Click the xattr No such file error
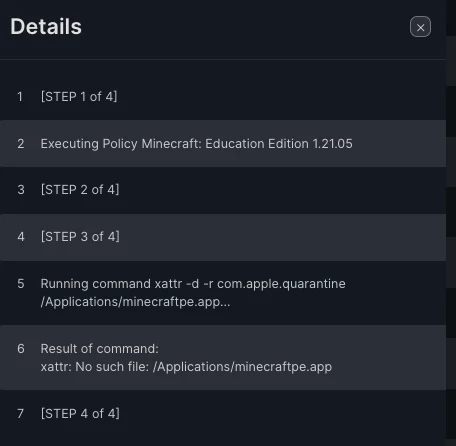The image size is (456, 446). point(186,367)
